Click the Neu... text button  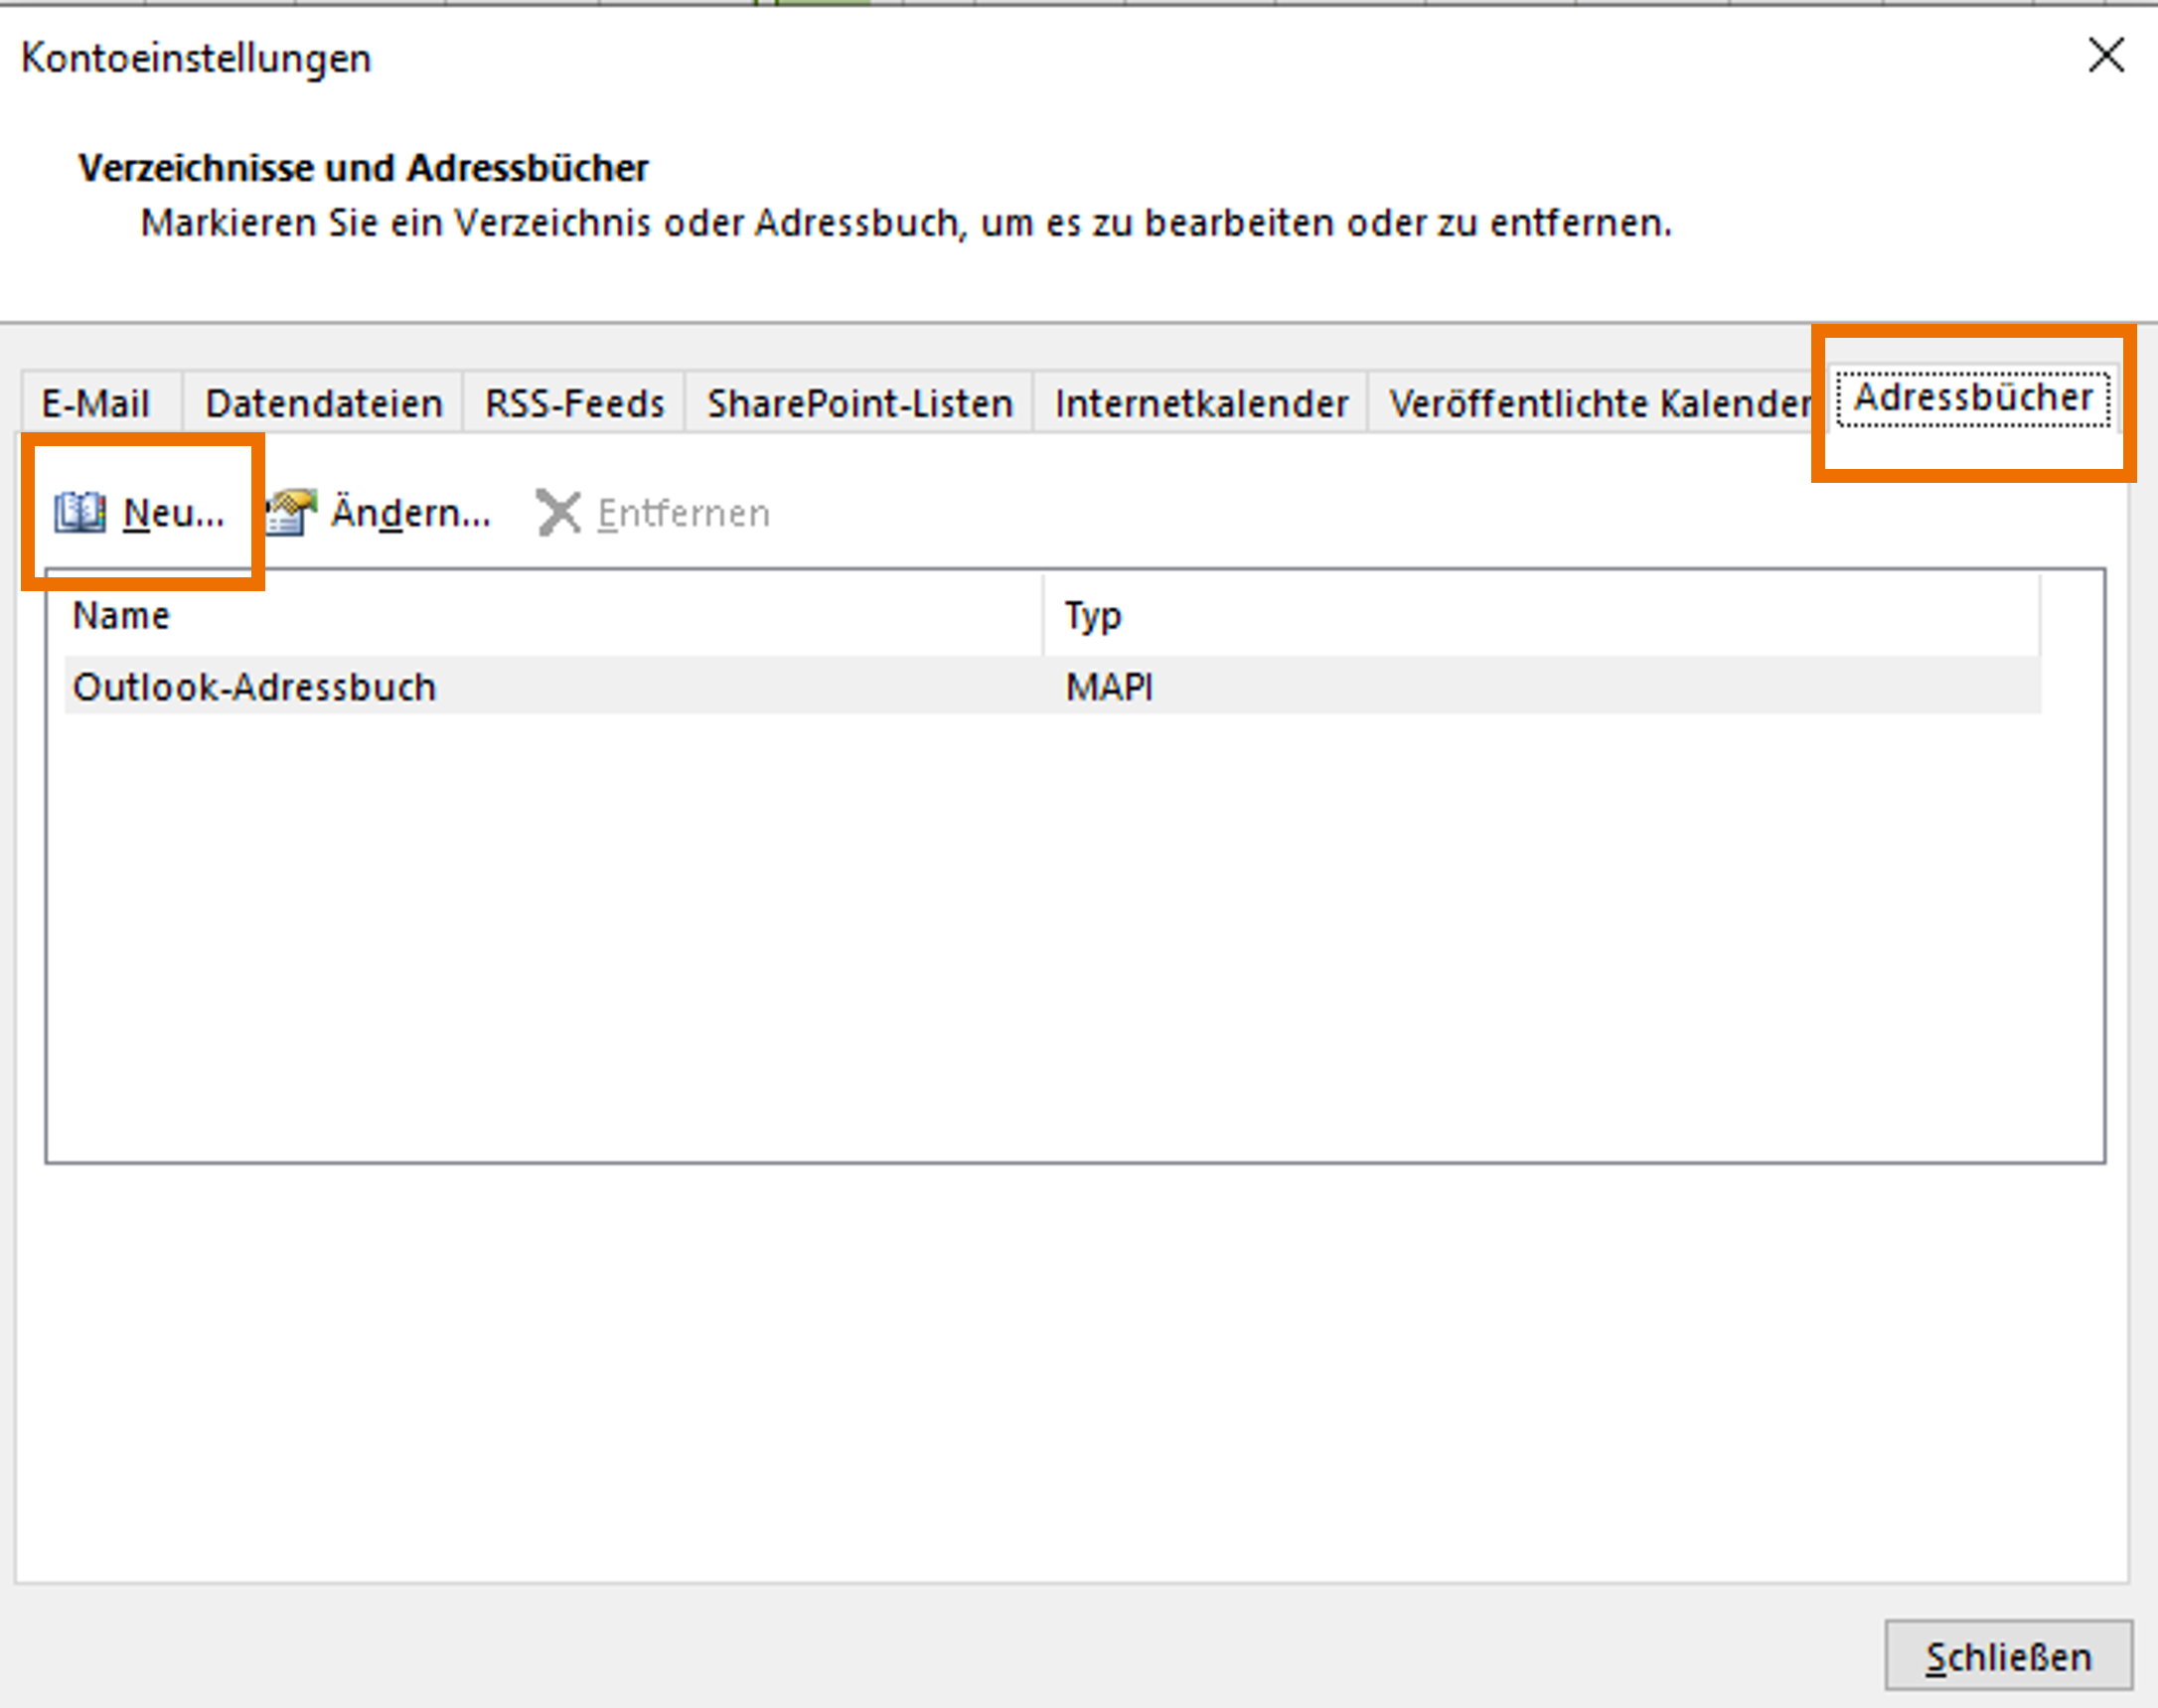pyautogui.click(x=173, y=513)
